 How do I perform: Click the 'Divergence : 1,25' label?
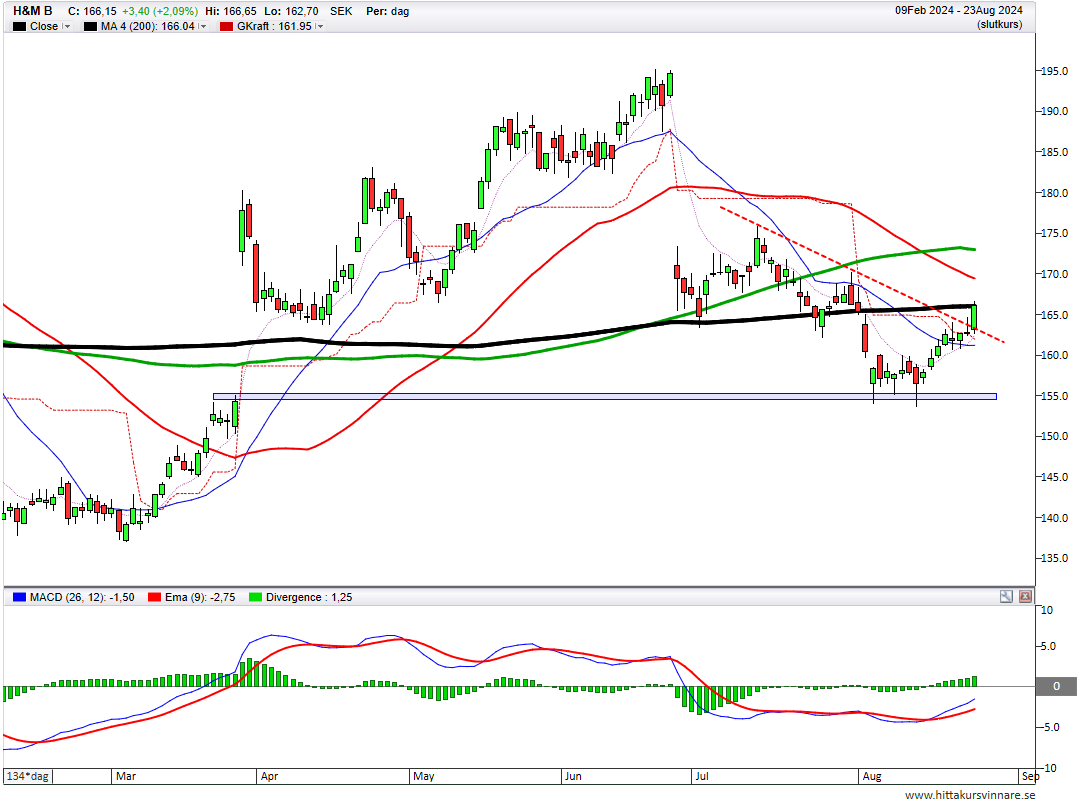pos(309,597)
